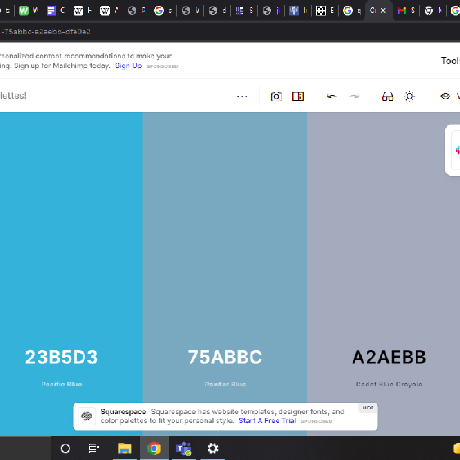This screenshot has width=460, height=460.
Task: Open Settings gear on the taskbar
Action: [213, 448]
